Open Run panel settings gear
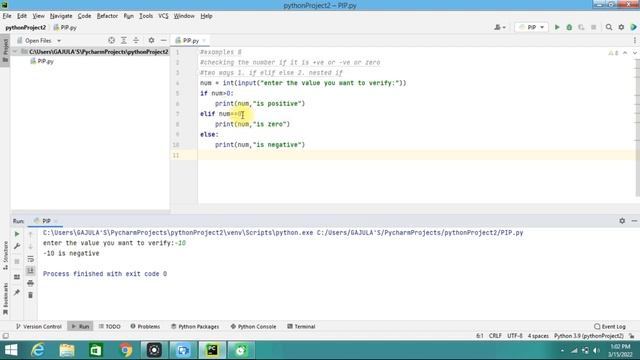640x360 pixels. click(x=622, y=221)
